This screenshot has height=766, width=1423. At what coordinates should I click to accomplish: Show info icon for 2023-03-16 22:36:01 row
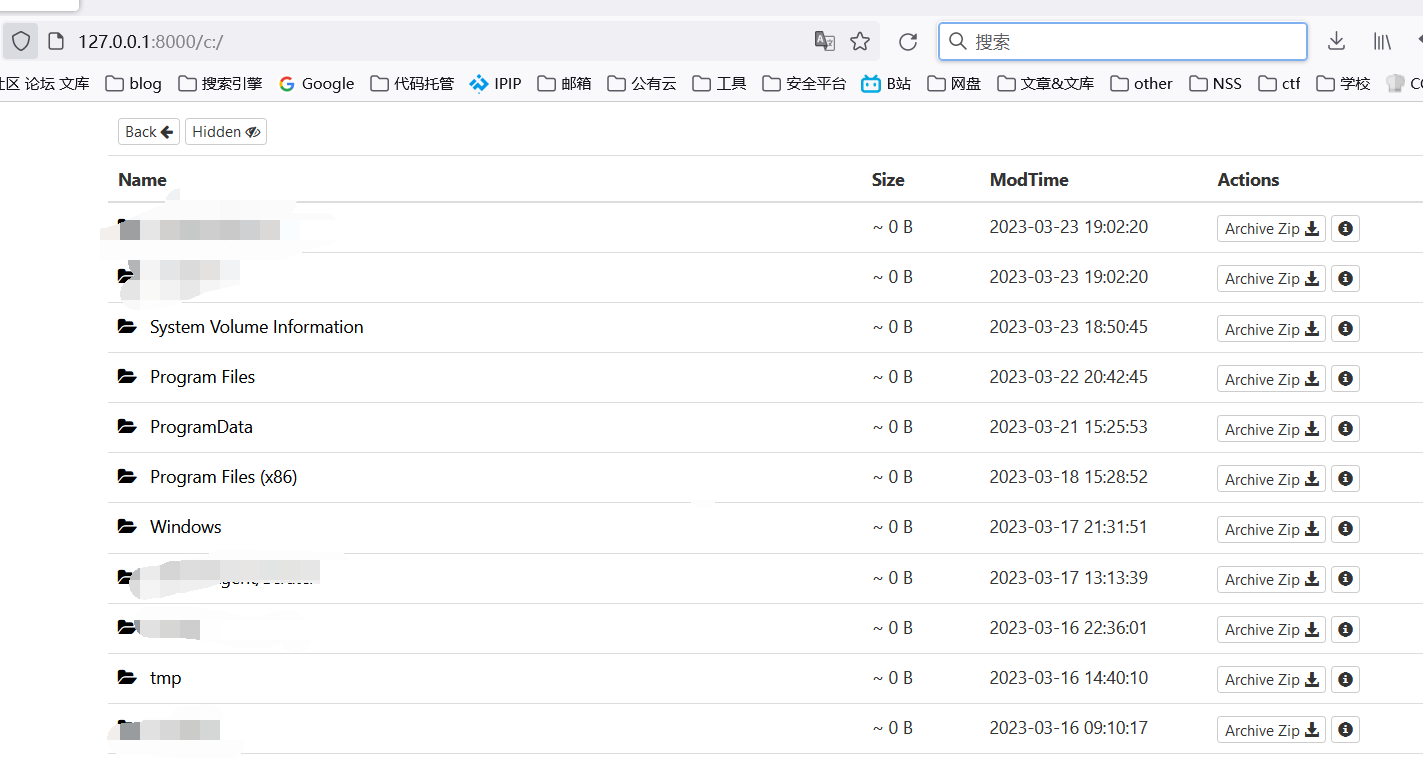click(1345, 629)
